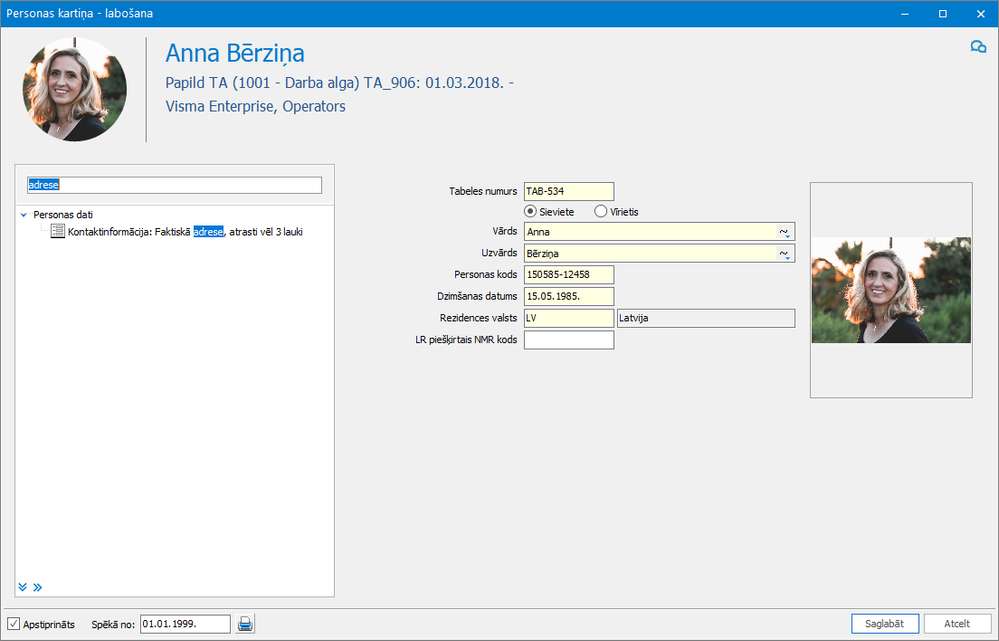This screenshot has height=641, width=999.
Task: Click Anna Bērziņa's round profile avatar
Action: 75,90
